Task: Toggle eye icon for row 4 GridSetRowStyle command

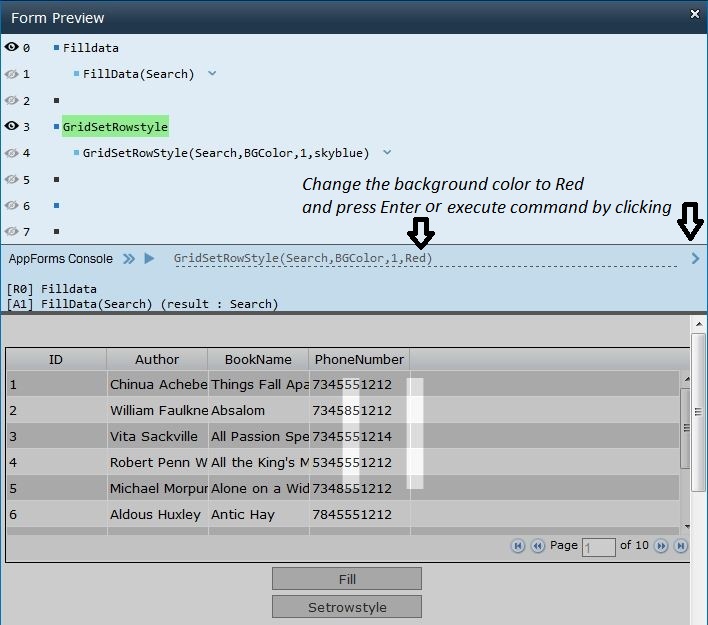Action: tap(11, 153)
